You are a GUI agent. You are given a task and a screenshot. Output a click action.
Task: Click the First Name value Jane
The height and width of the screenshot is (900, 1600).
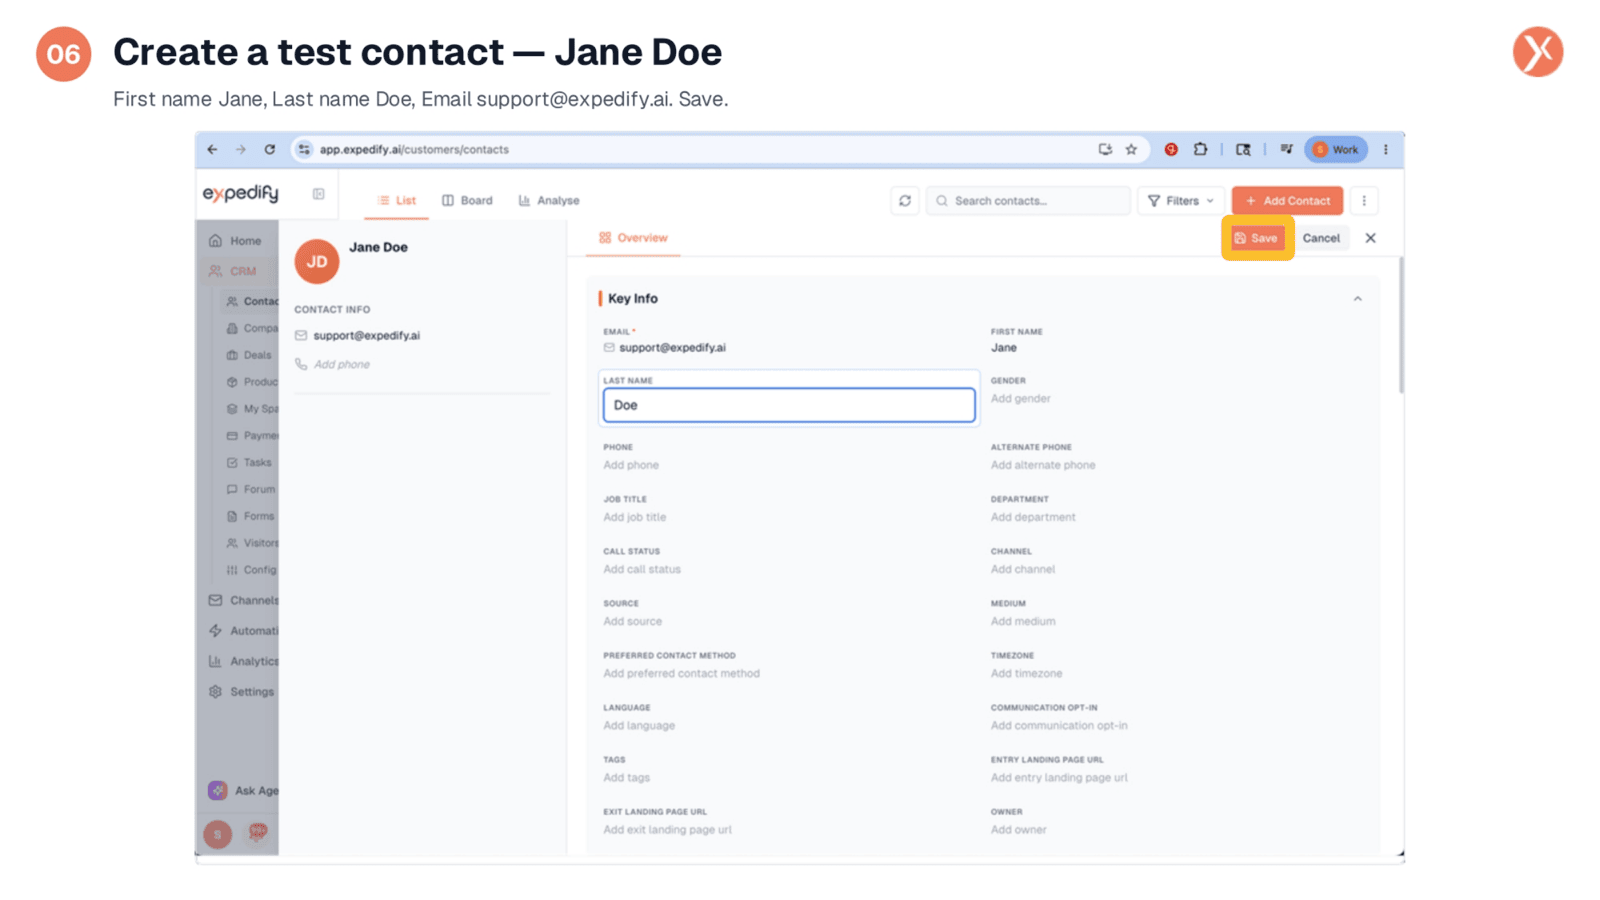pos(1004,348)
